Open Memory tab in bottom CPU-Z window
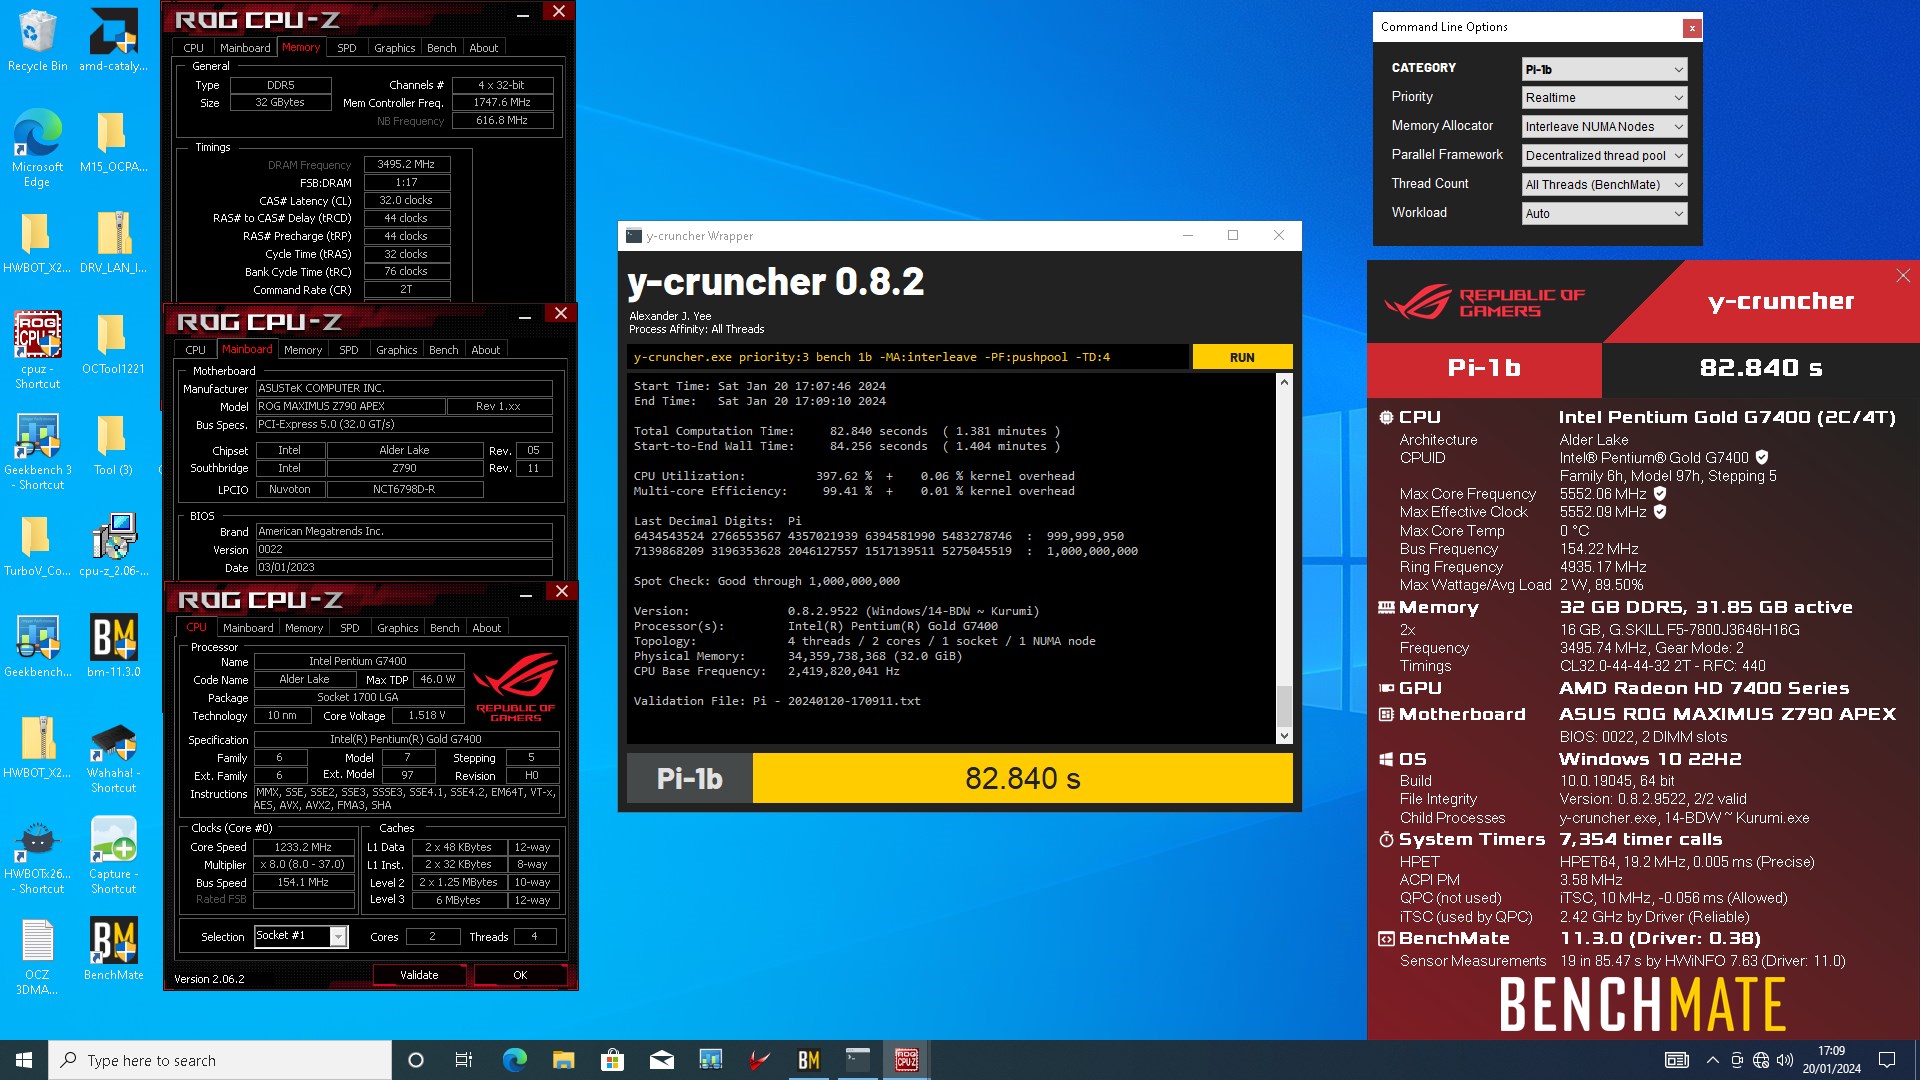Screen dimensions: 1920x1080 [304, 628]
